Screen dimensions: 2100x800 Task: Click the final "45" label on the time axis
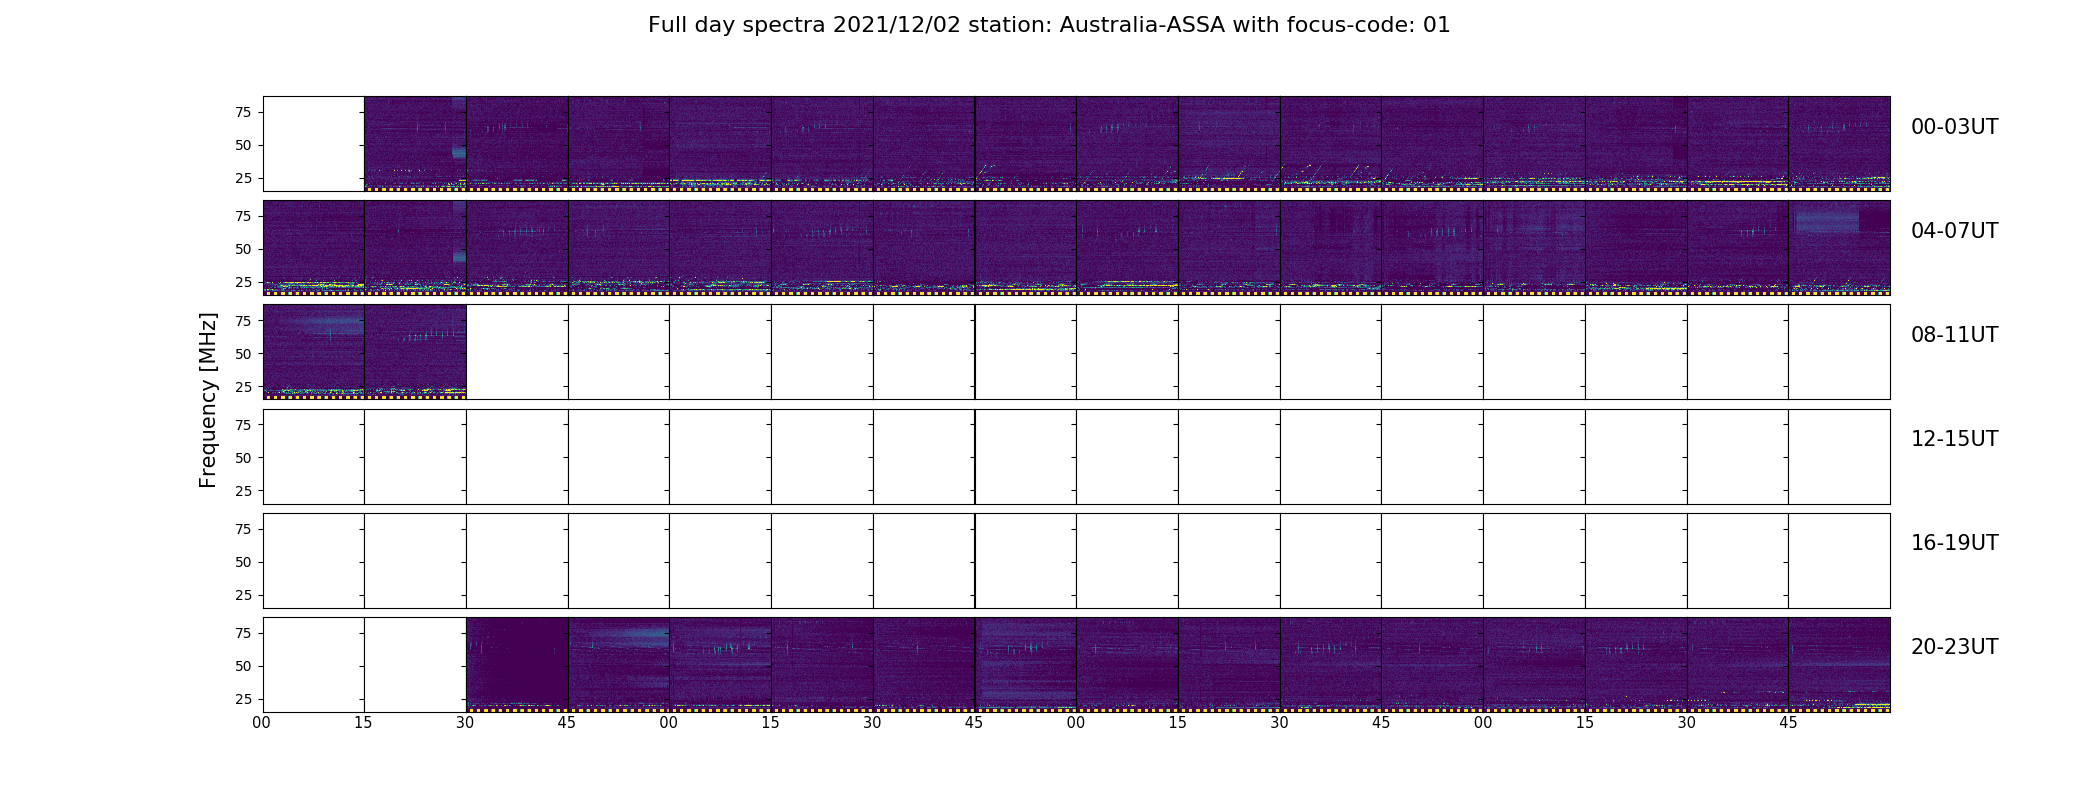tap(1788, 723)
